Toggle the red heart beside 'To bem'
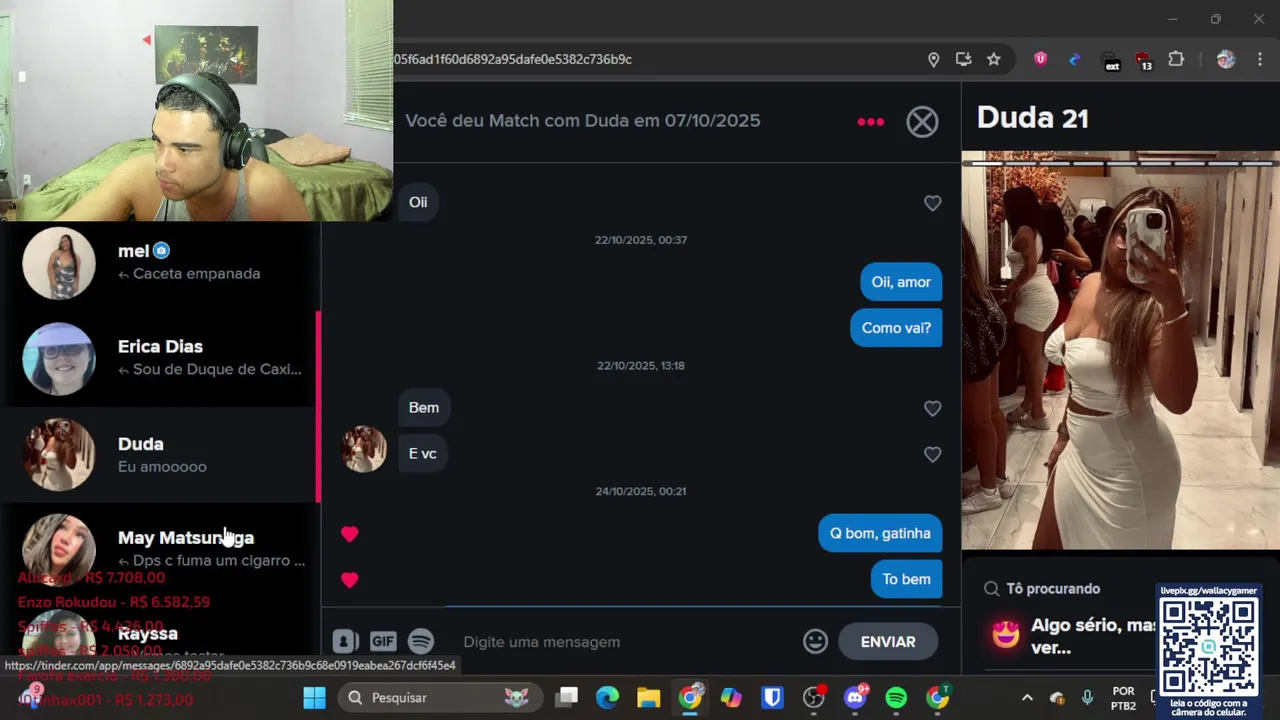Screen dimensions: 1280x720 tap(349, 580)
